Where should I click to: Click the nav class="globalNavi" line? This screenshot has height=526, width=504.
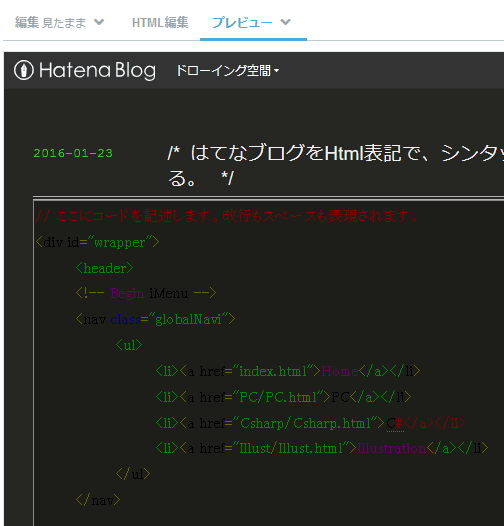click(155, 319)
